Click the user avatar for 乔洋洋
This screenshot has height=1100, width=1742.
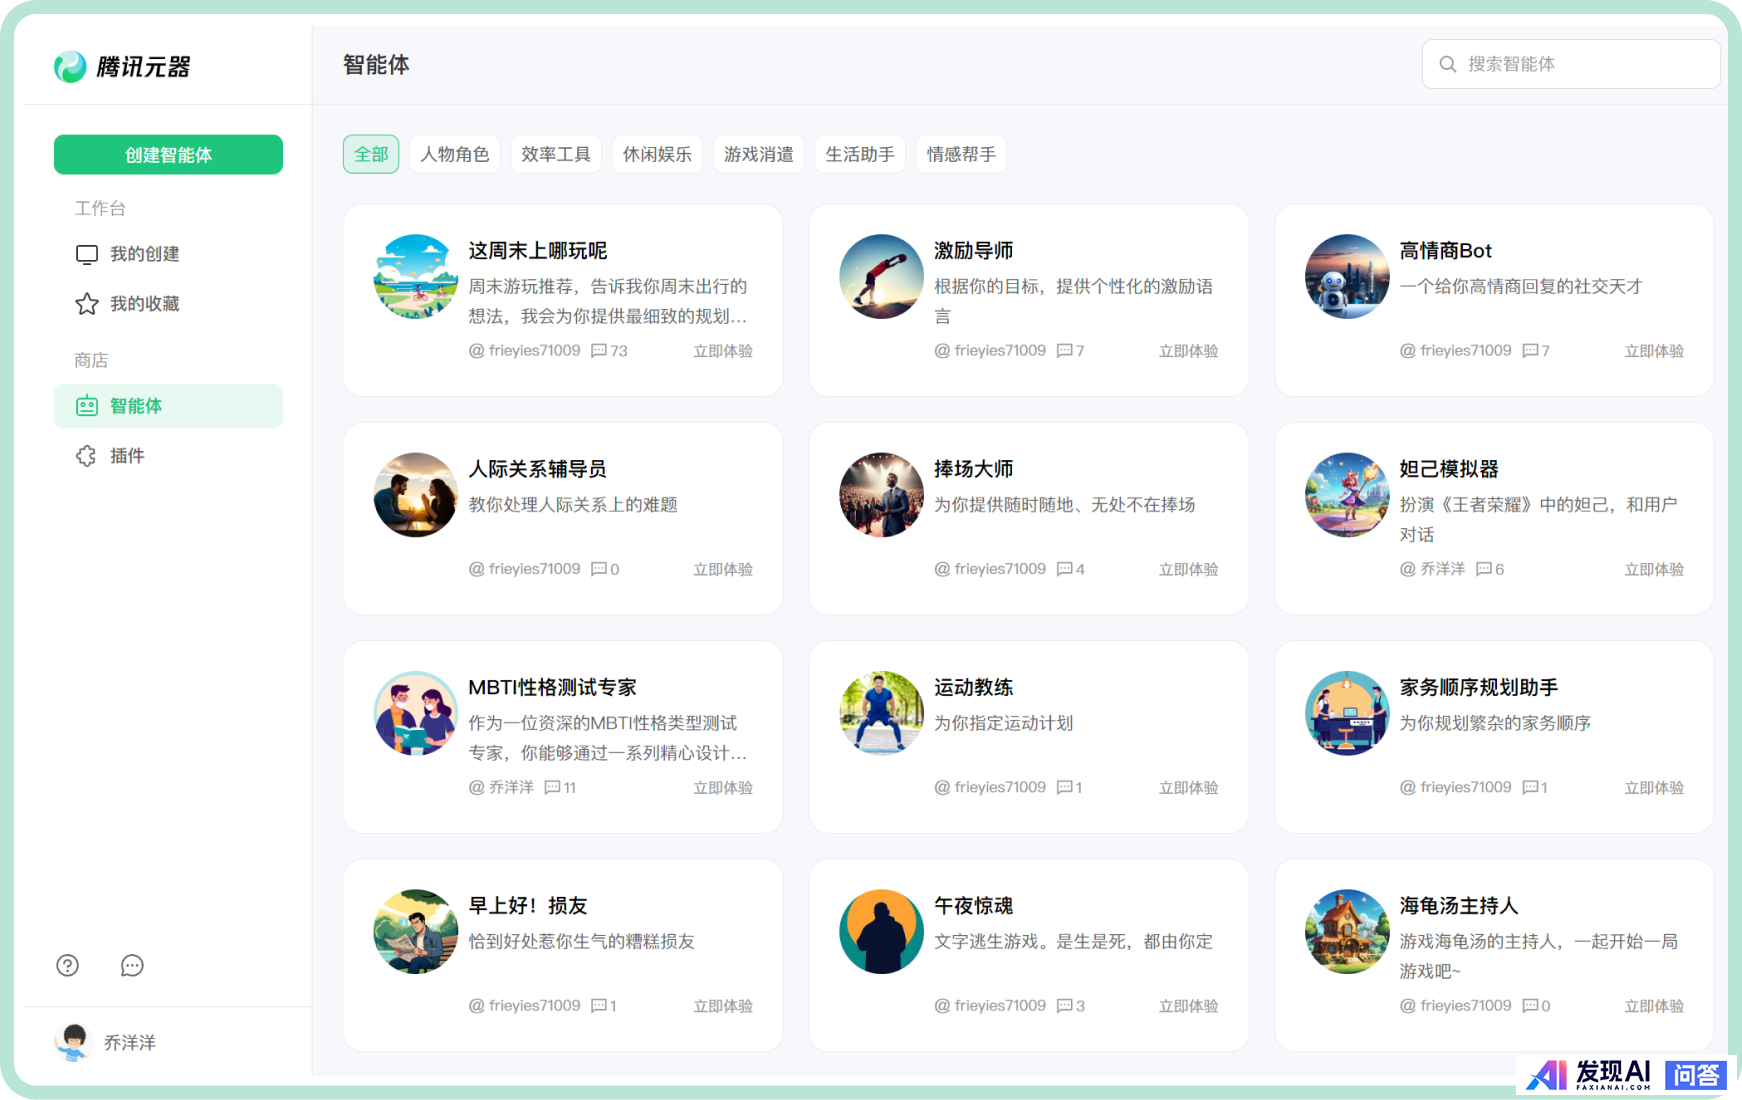pos(72,1042)
